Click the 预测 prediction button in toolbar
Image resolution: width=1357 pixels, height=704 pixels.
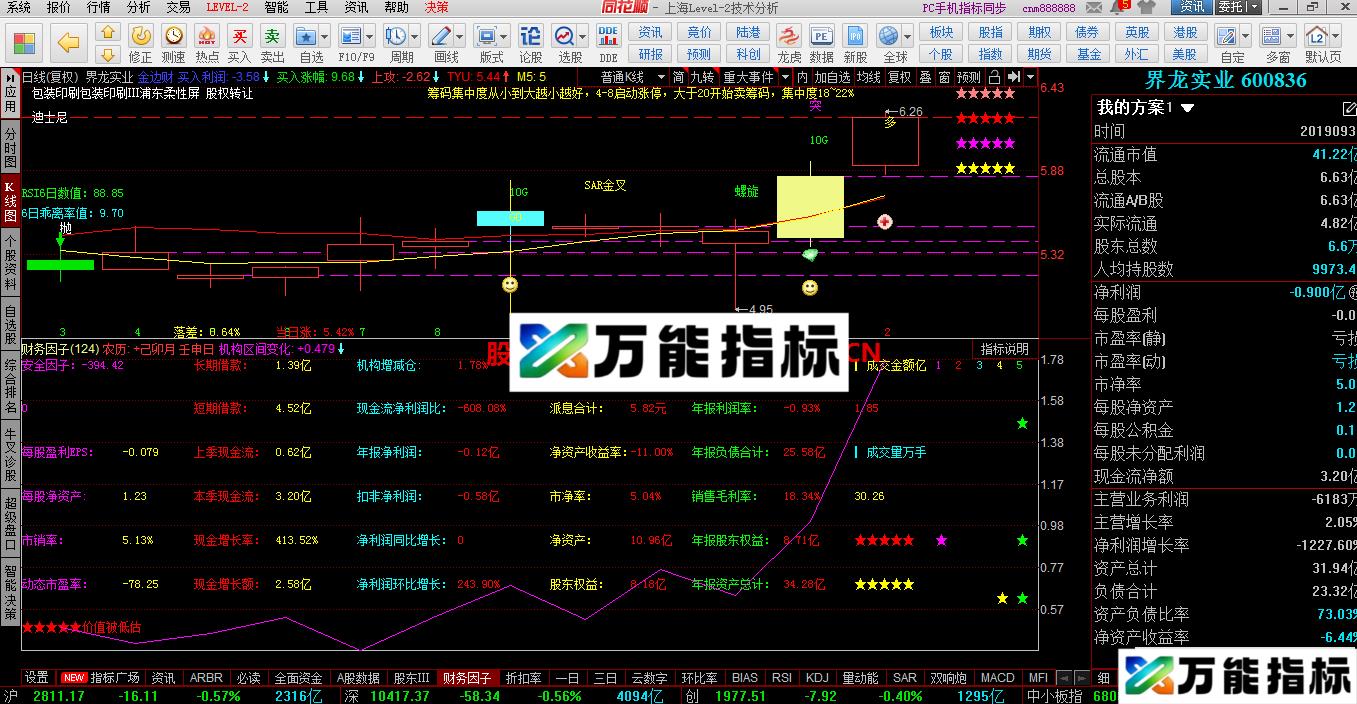pyautogui.click(x=700, y=53)
